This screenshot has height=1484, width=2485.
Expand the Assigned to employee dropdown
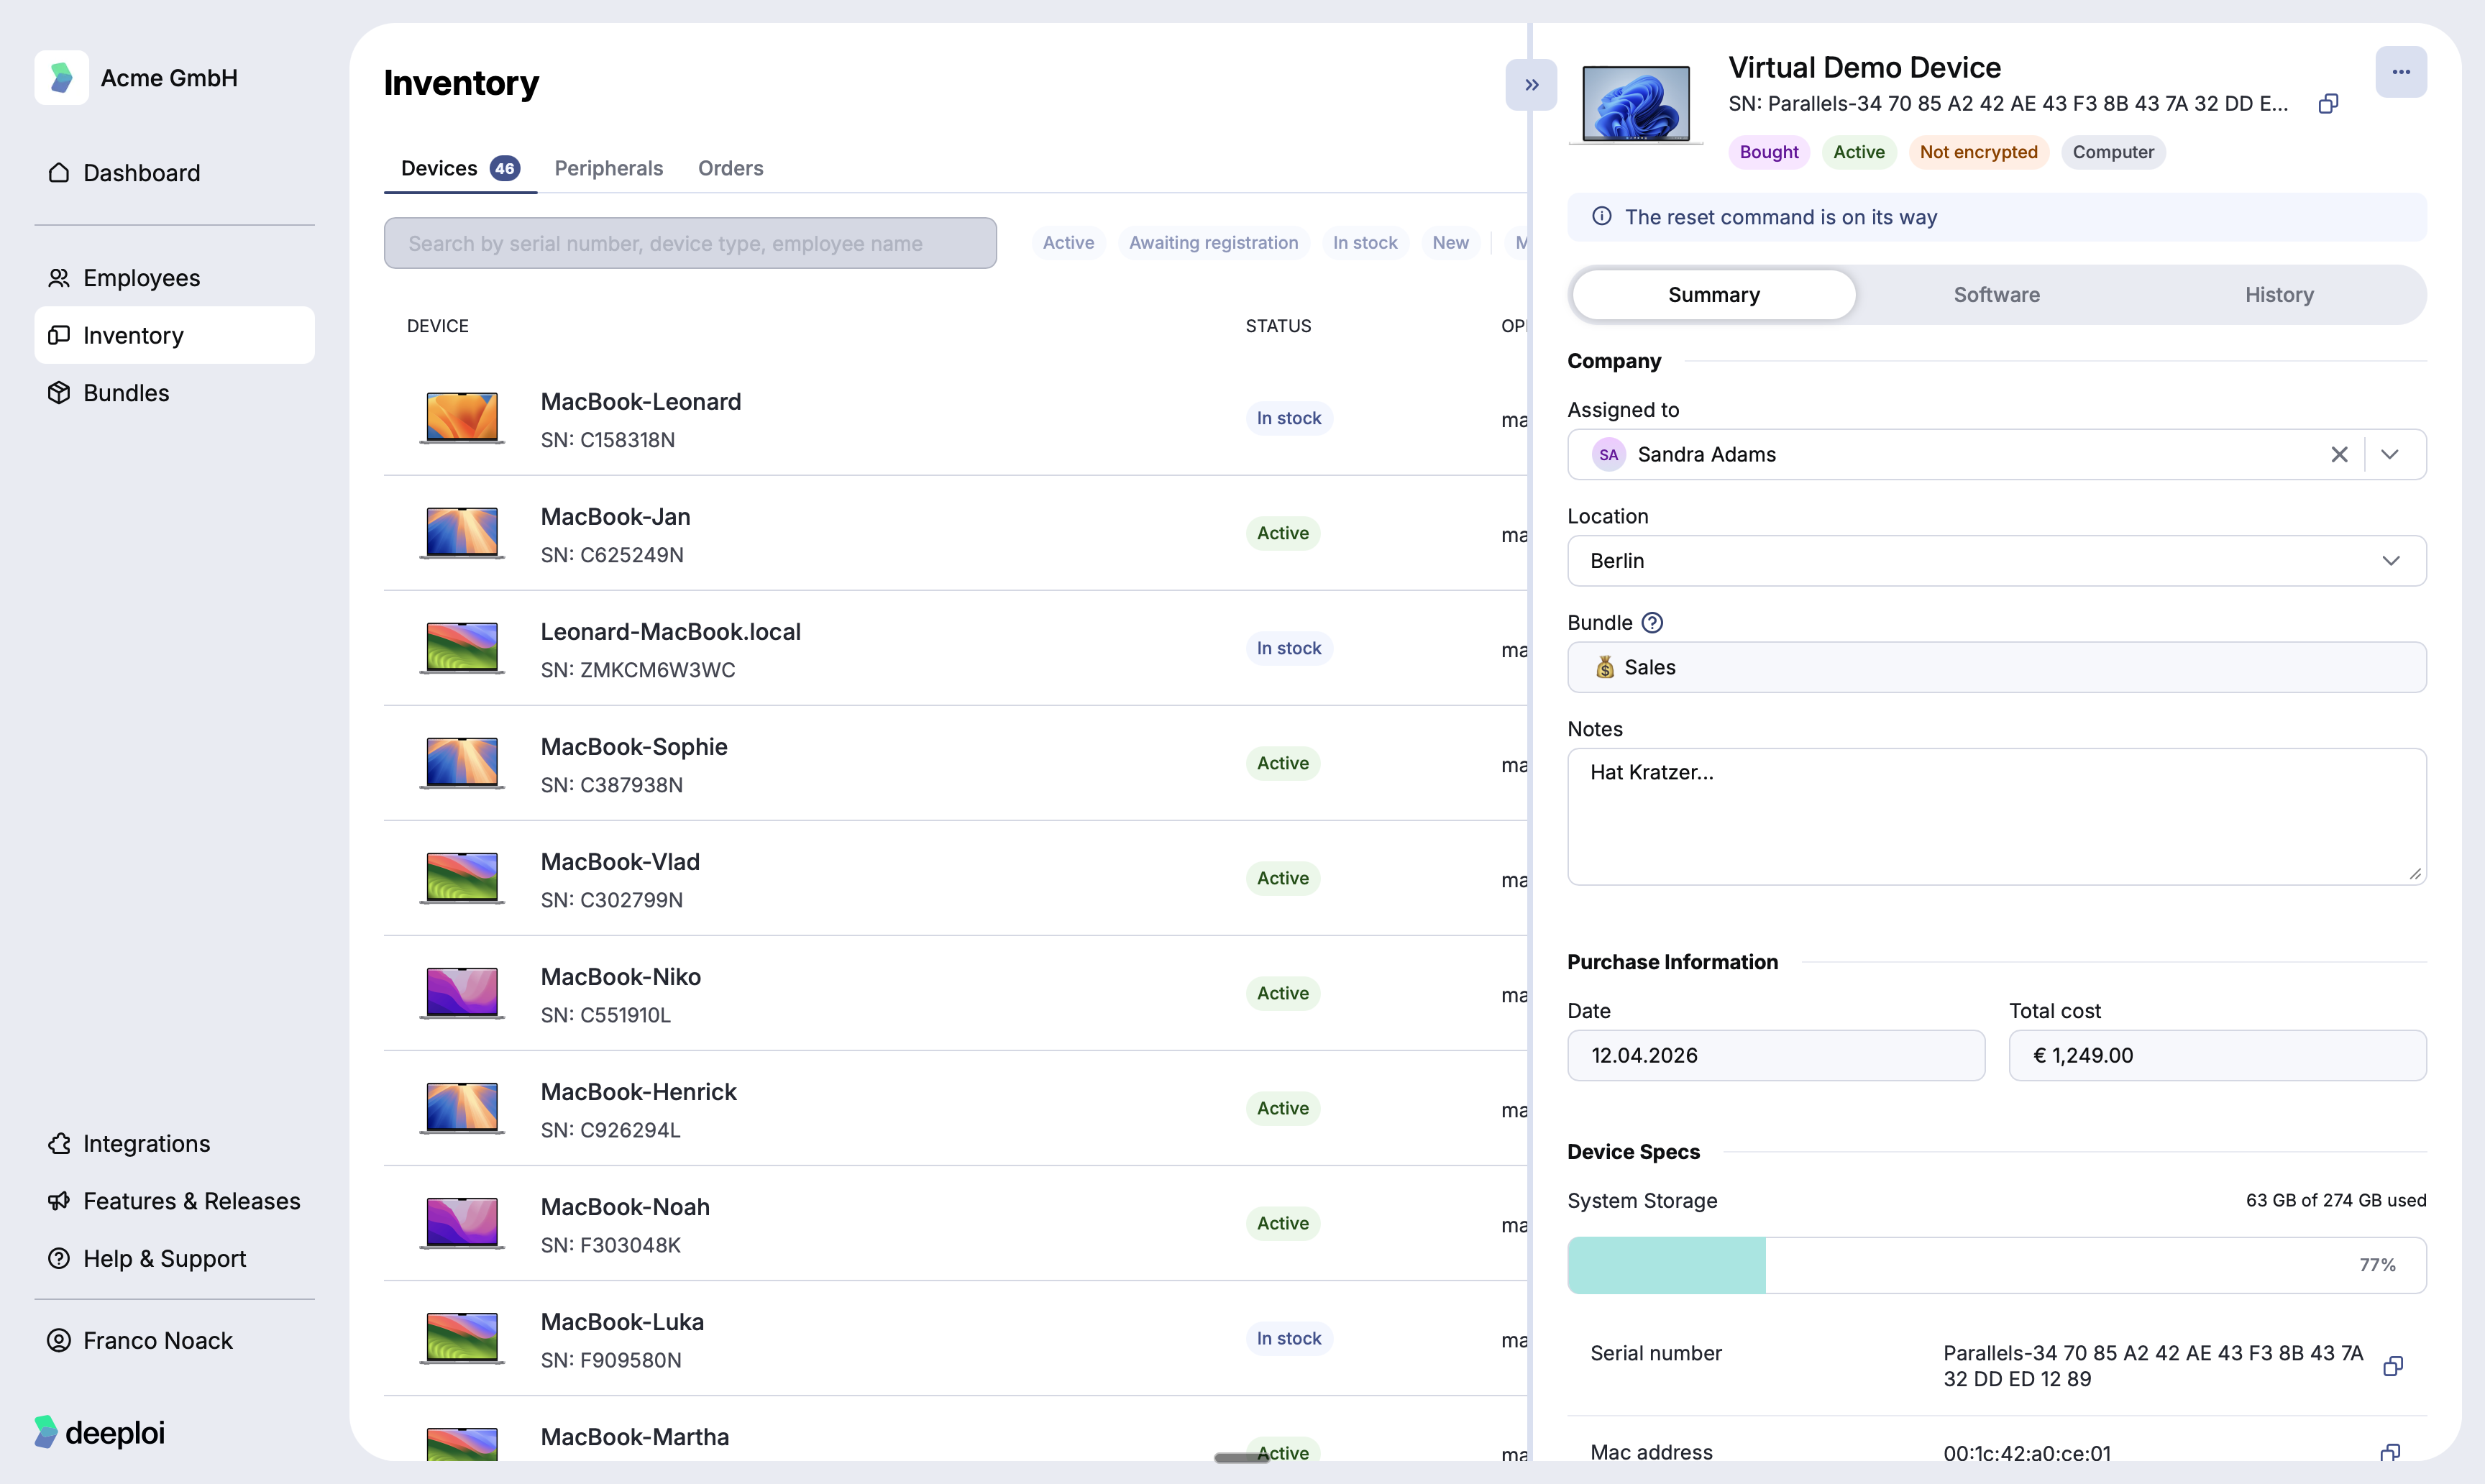click(x=2391, y=454)
